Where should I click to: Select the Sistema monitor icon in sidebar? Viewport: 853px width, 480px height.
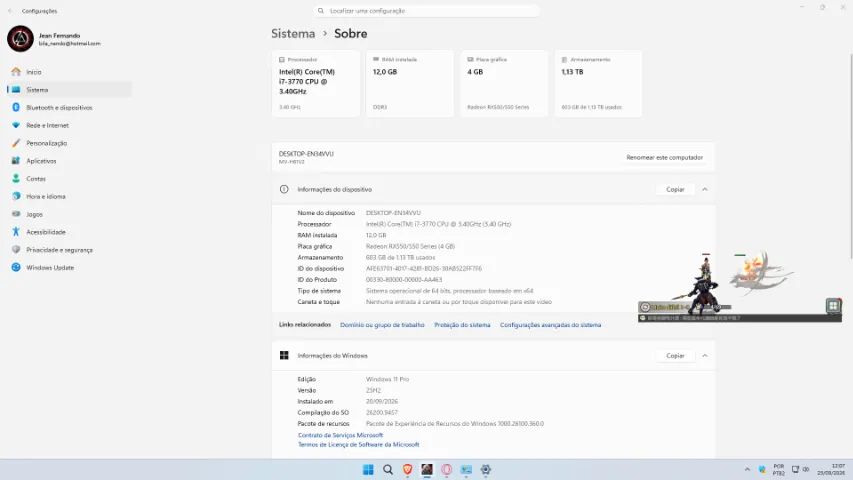pos(16,90)
